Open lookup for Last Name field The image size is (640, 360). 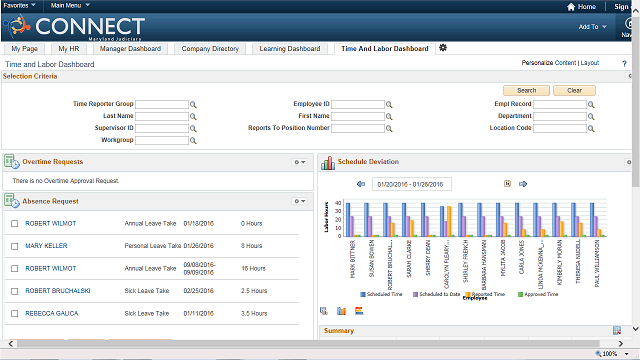(193, 117)
